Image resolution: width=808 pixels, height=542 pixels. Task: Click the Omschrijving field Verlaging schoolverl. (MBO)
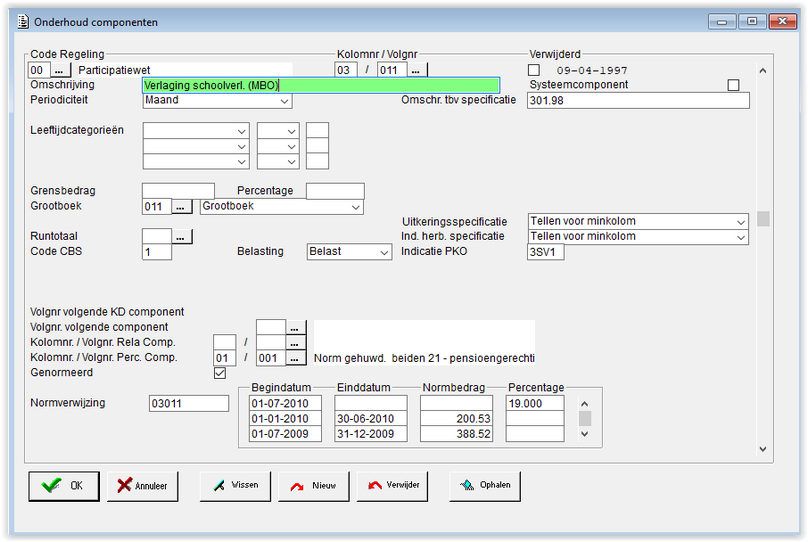(321, 86)
